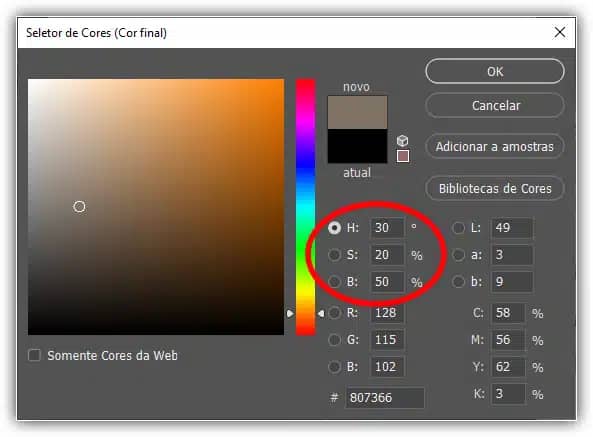
Task: Click Adicionar a amostras button
Action: click(495, 146)
